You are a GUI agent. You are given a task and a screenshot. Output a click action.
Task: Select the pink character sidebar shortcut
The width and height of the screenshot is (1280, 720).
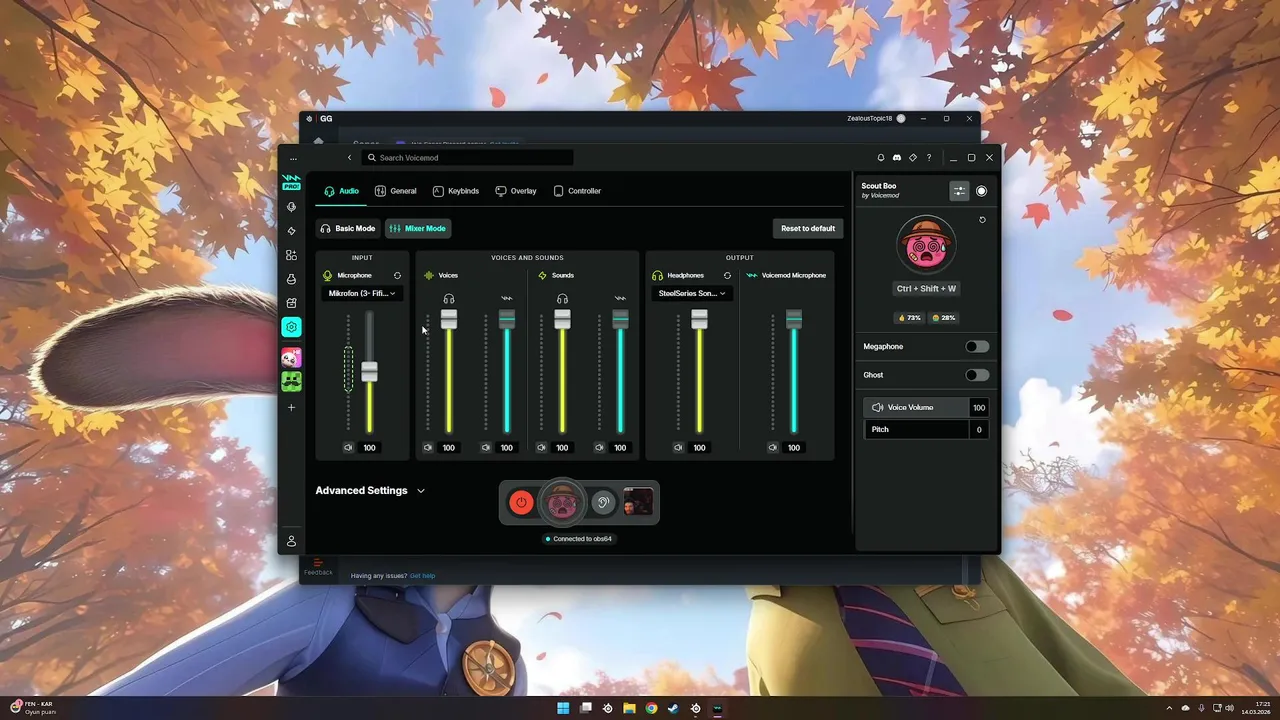291,357
